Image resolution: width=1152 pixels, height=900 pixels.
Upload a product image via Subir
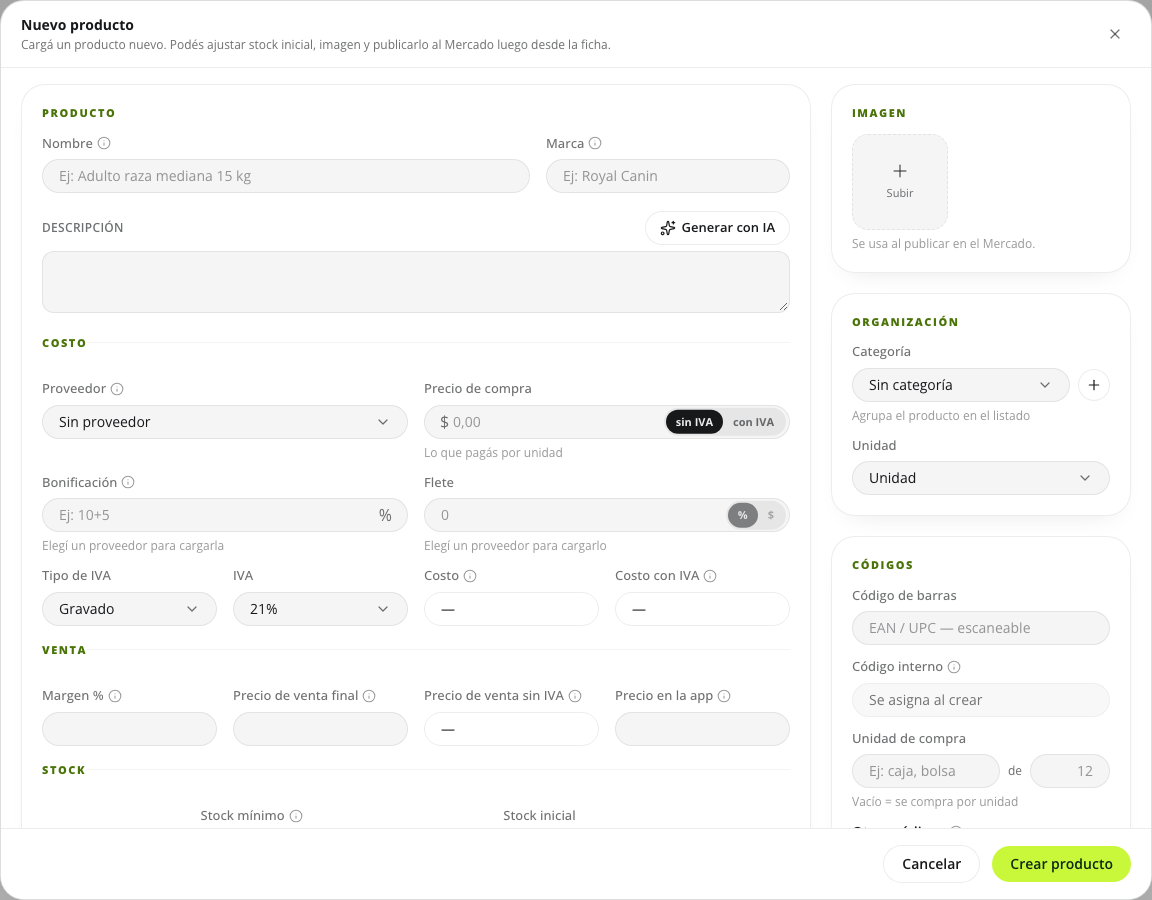coord(899,181)
